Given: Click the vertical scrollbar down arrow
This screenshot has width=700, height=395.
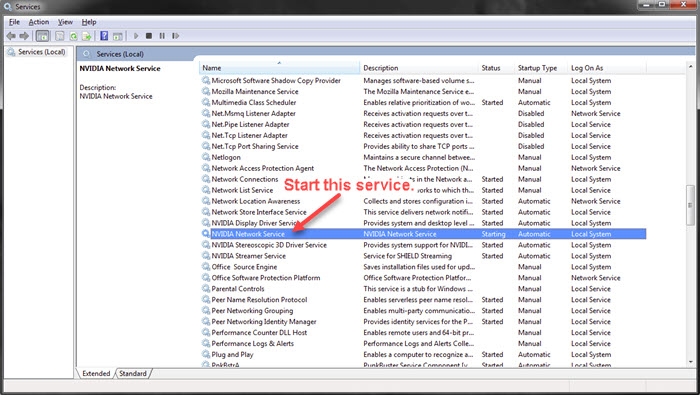Looking at the screenshot, I should pyautogui.click(x=691, y=362).
